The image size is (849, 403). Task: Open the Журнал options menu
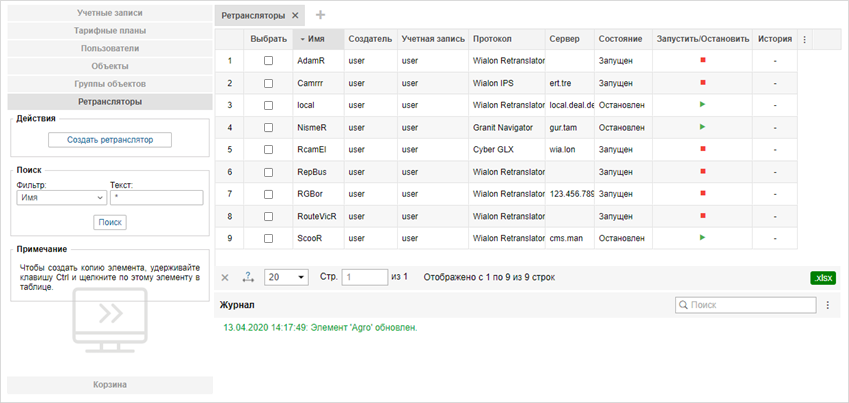coord(827,306)
